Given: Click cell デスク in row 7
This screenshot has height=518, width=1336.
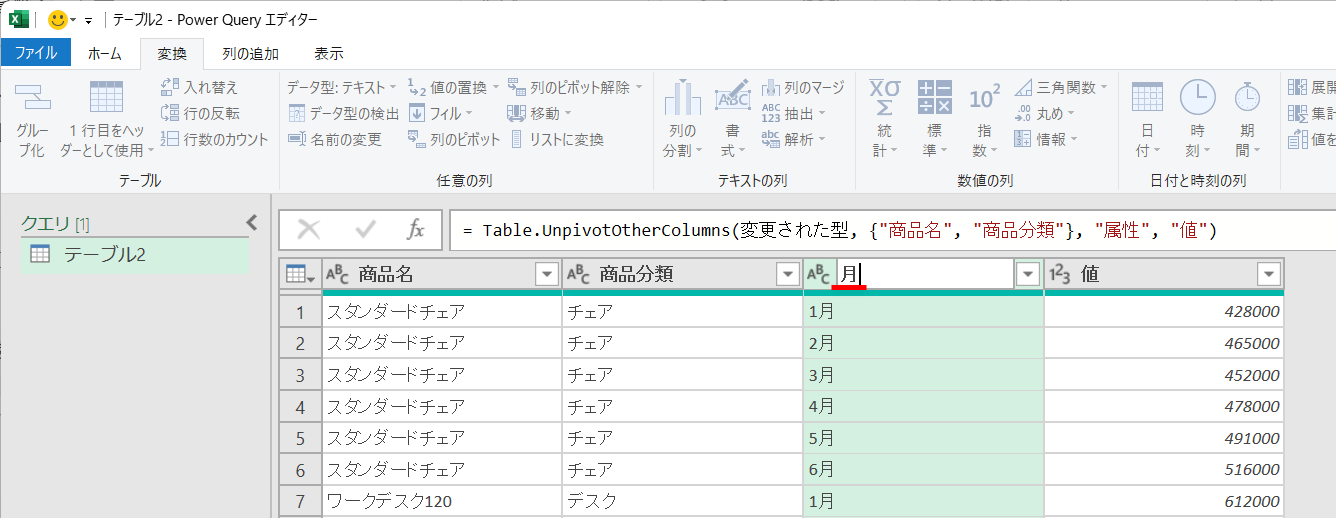Looking at the screenshot, I should (x=682, y=502).
